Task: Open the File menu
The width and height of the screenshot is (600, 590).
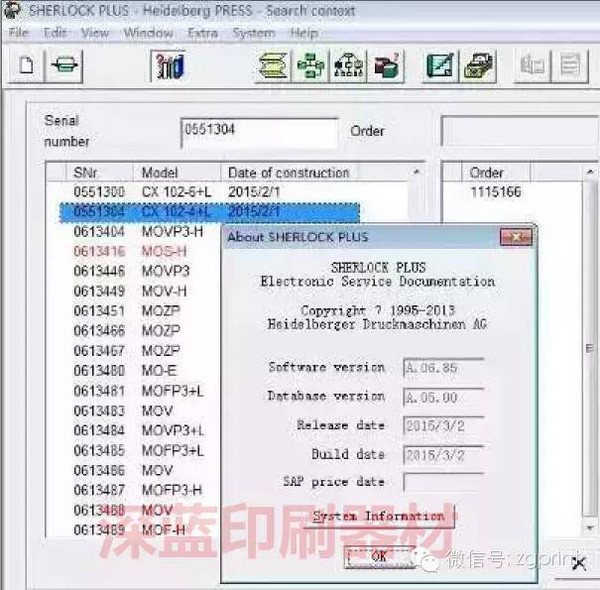Action: [x=18, y=33]
